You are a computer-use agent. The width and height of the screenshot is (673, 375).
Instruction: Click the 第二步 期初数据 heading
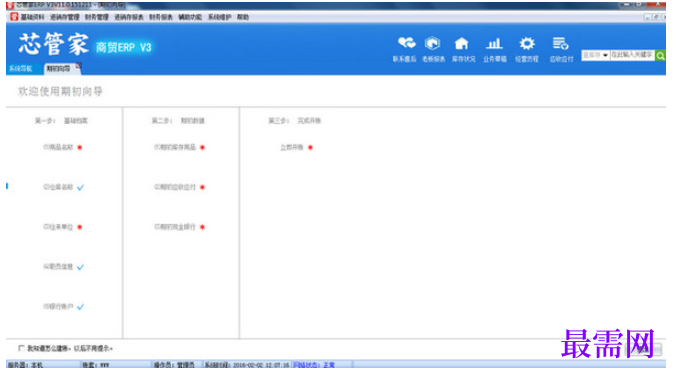pyautogui.click(x=178, y=121)
